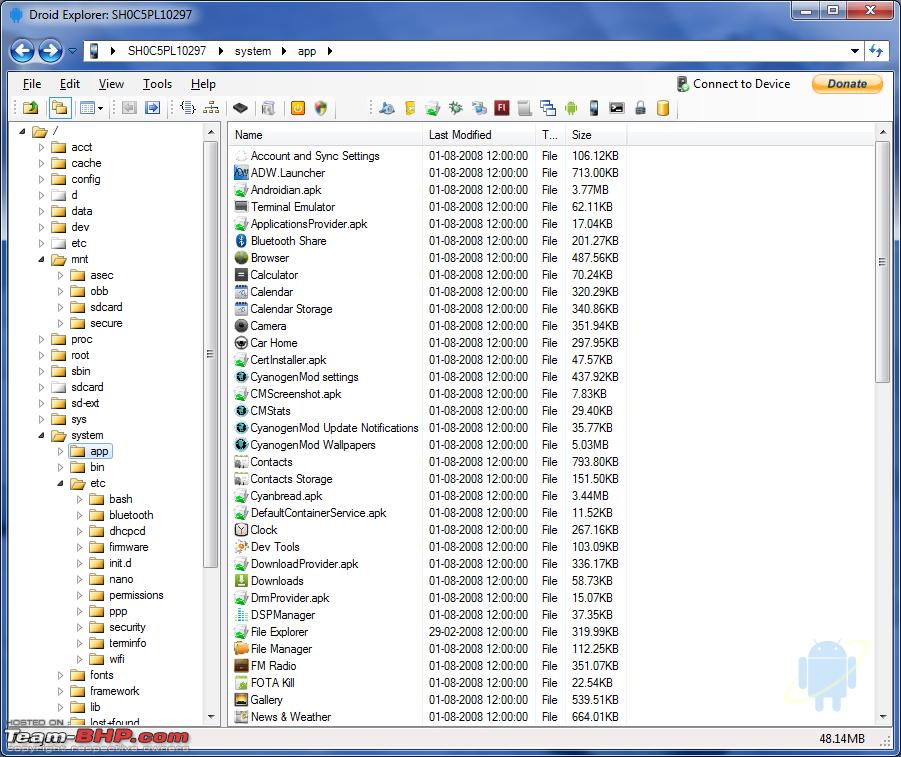Viewport: 901px width, 757px height.
Task: Click the Donate button
Action: (x=847, y=84)
